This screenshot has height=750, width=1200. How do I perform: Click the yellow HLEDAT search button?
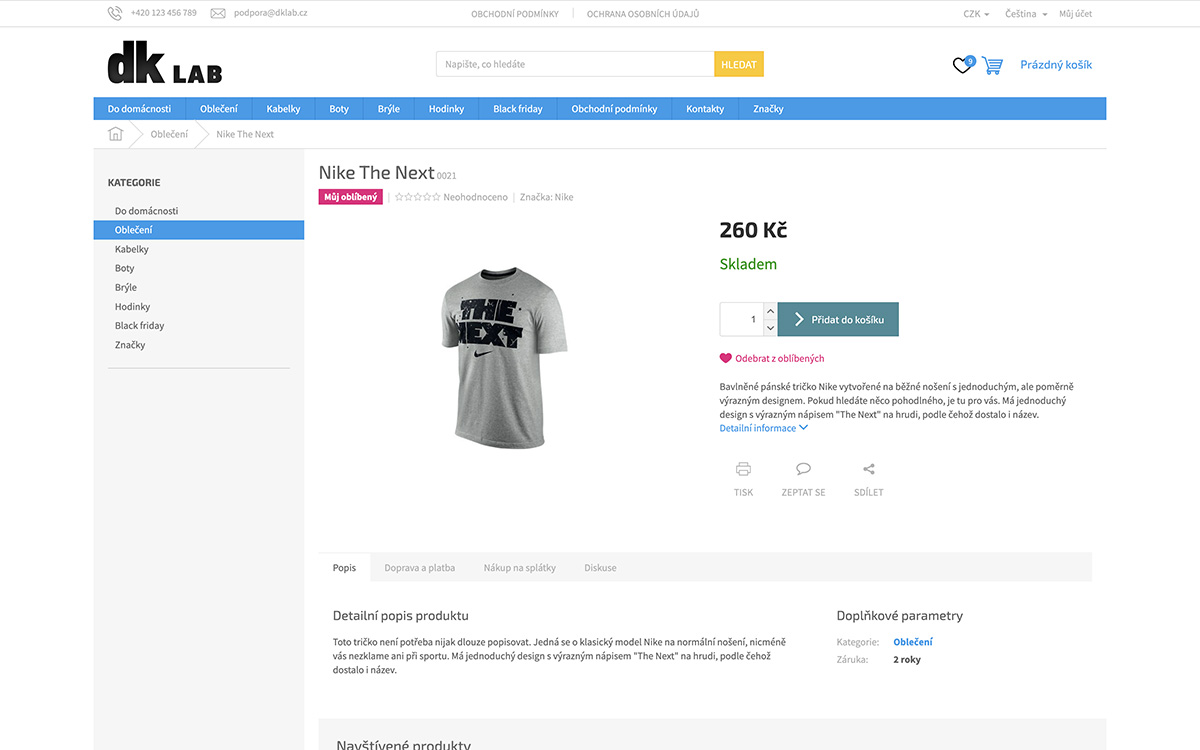[x=739, y=64]
